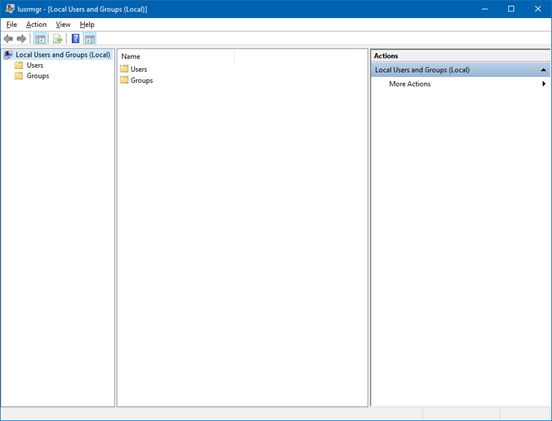
Task: Select Local Users and Groups (Local) root node
Action: tap(63, 55)
